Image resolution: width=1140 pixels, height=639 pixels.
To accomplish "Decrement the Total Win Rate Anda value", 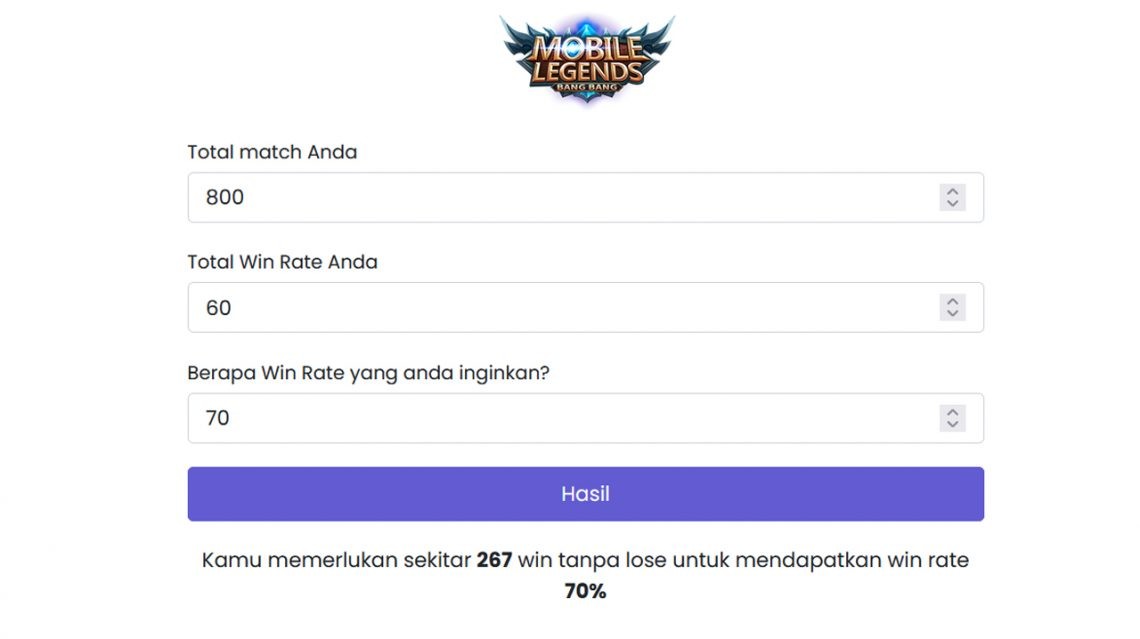I will [x=953, y=313].
